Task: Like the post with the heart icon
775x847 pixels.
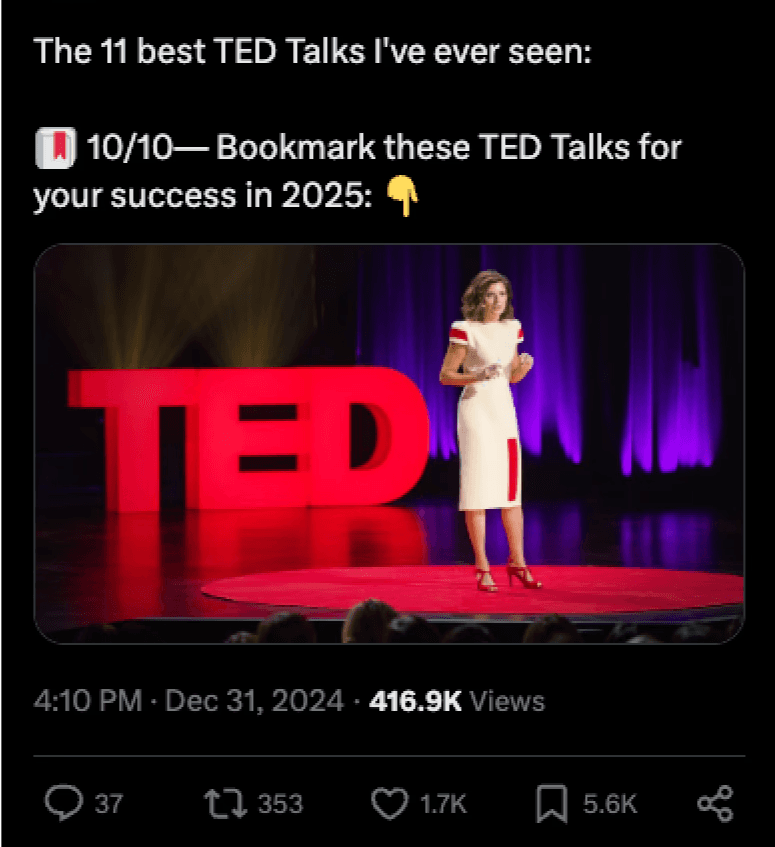Action: click(x=389, y=804)
